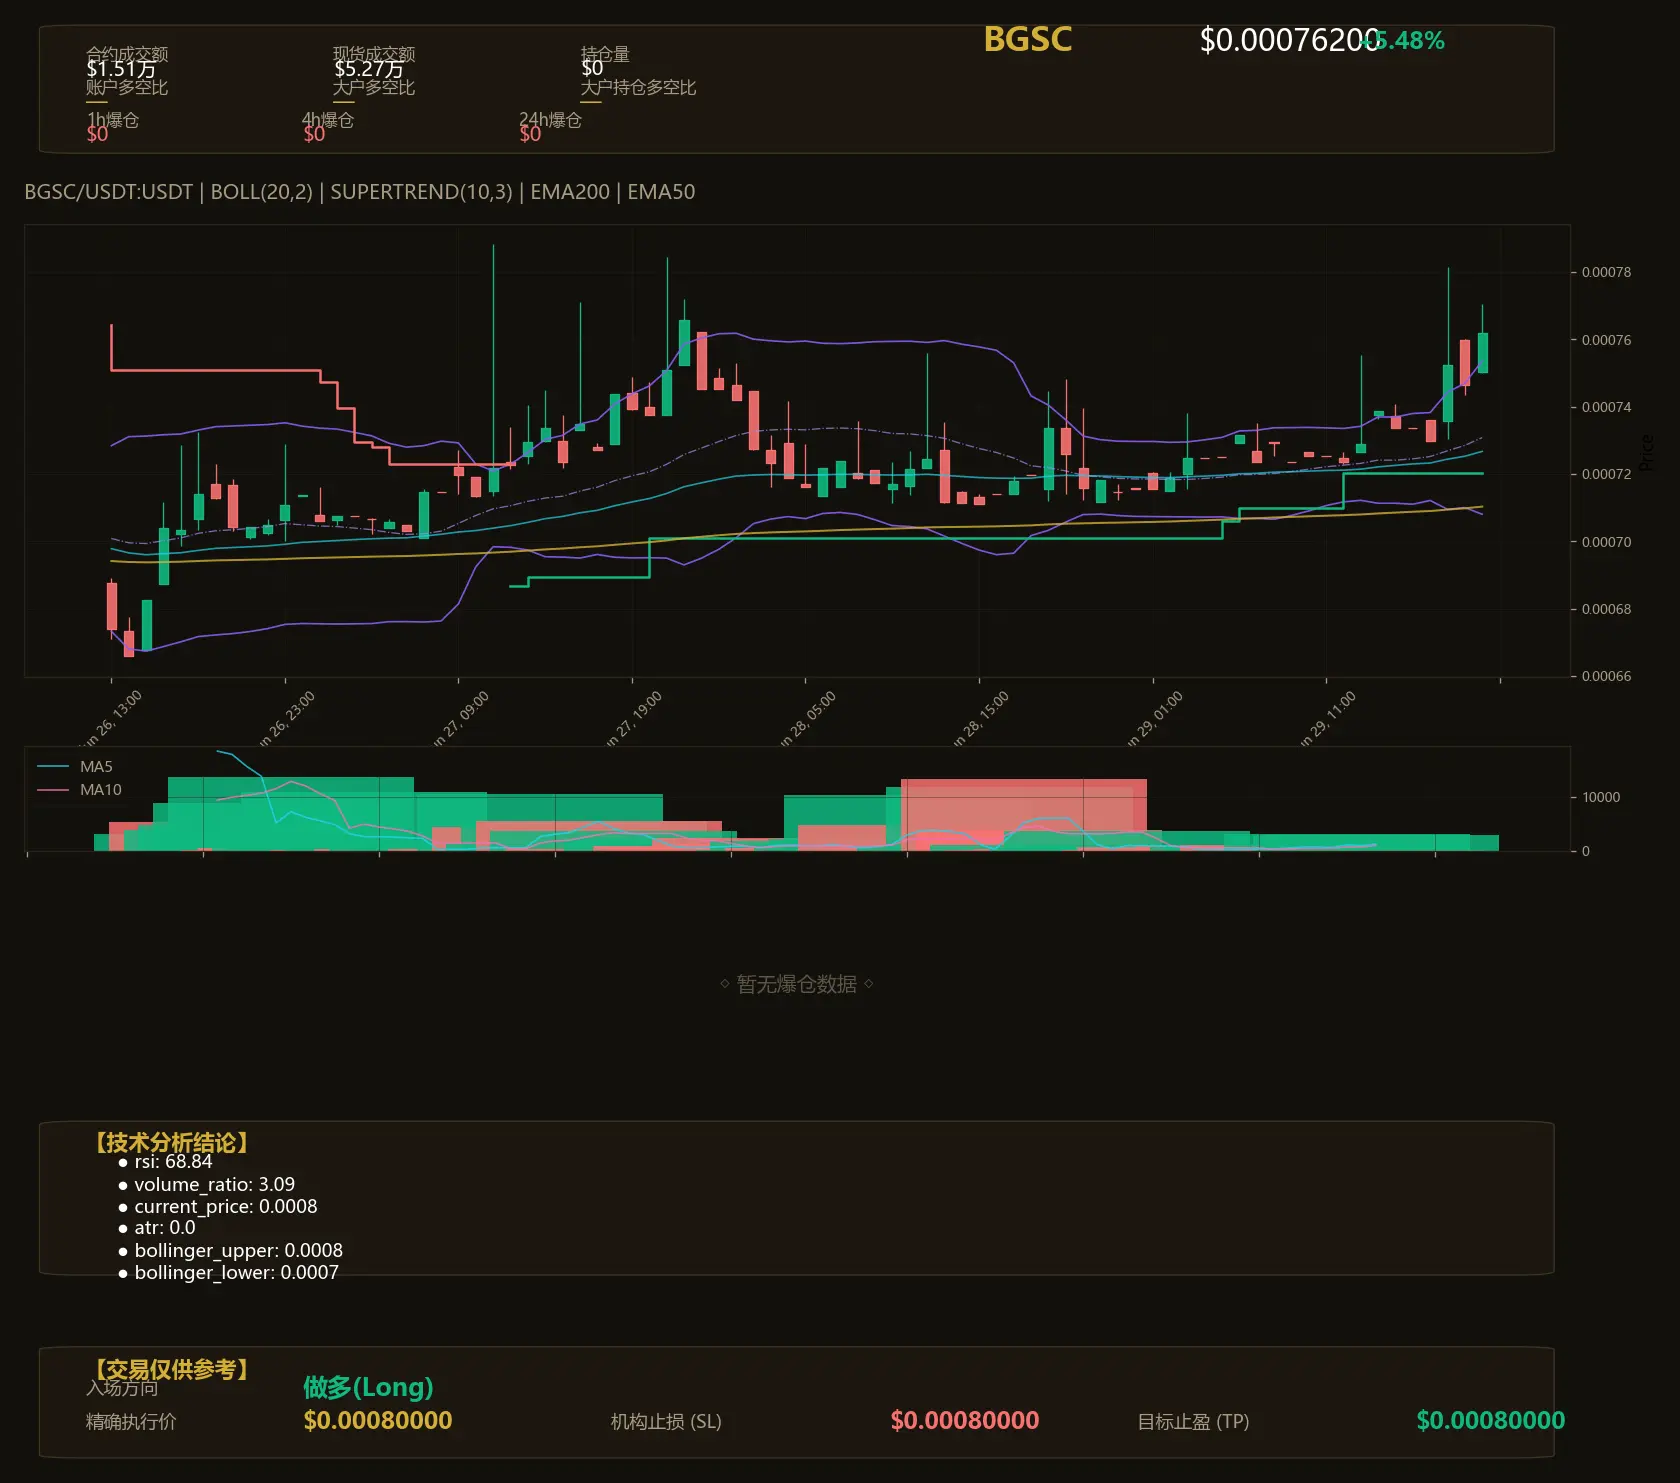Click the 28, 15:00 time axis label
This screenshot has width=1680, height=1483.
tap(980, 719)
